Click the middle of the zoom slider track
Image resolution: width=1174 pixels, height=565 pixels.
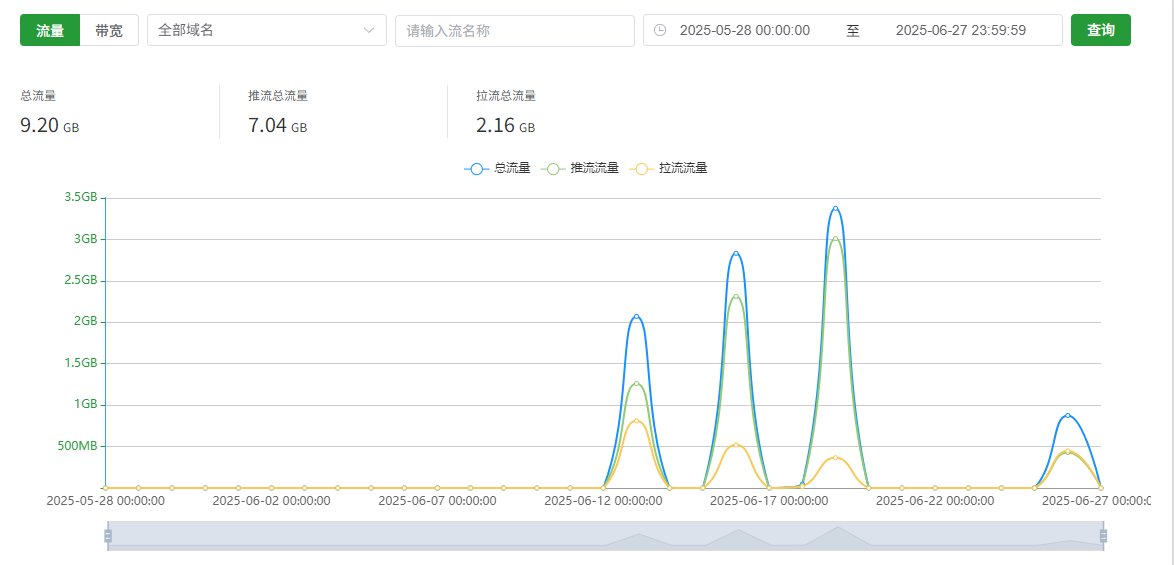coord(605,536)
